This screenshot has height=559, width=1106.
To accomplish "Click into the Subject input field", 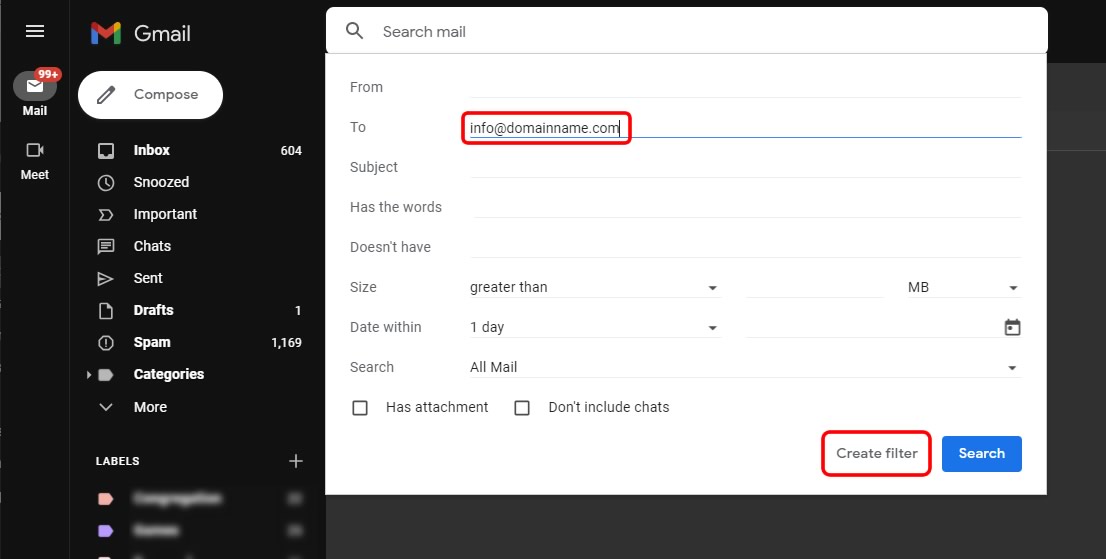I will 746,167.
